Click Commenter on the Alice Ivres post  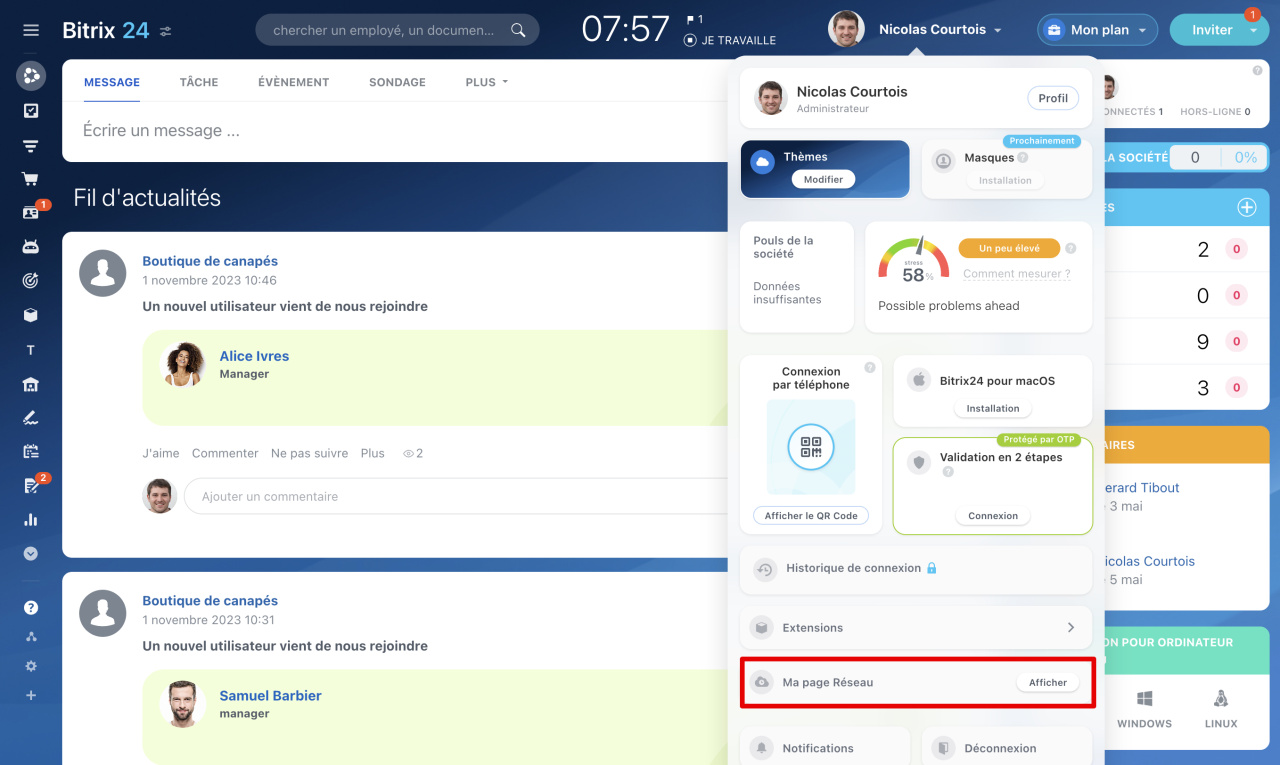point(225,453)
